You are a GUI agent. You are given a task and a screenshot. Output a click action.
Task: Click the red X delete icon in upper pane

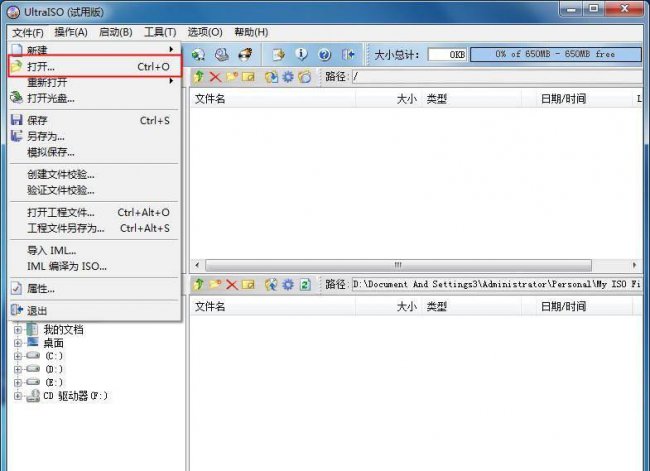tap(215, 76)
